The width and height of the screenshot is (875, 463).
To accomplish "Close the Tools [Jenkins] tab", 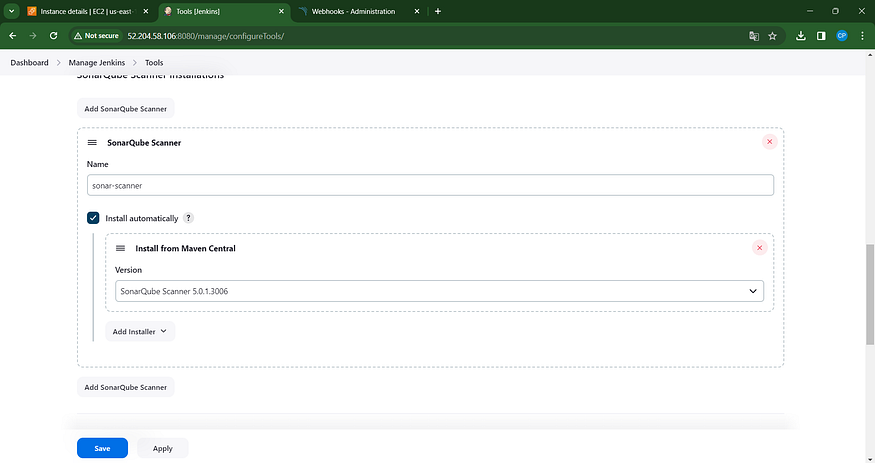I will (x=281, y=11).
